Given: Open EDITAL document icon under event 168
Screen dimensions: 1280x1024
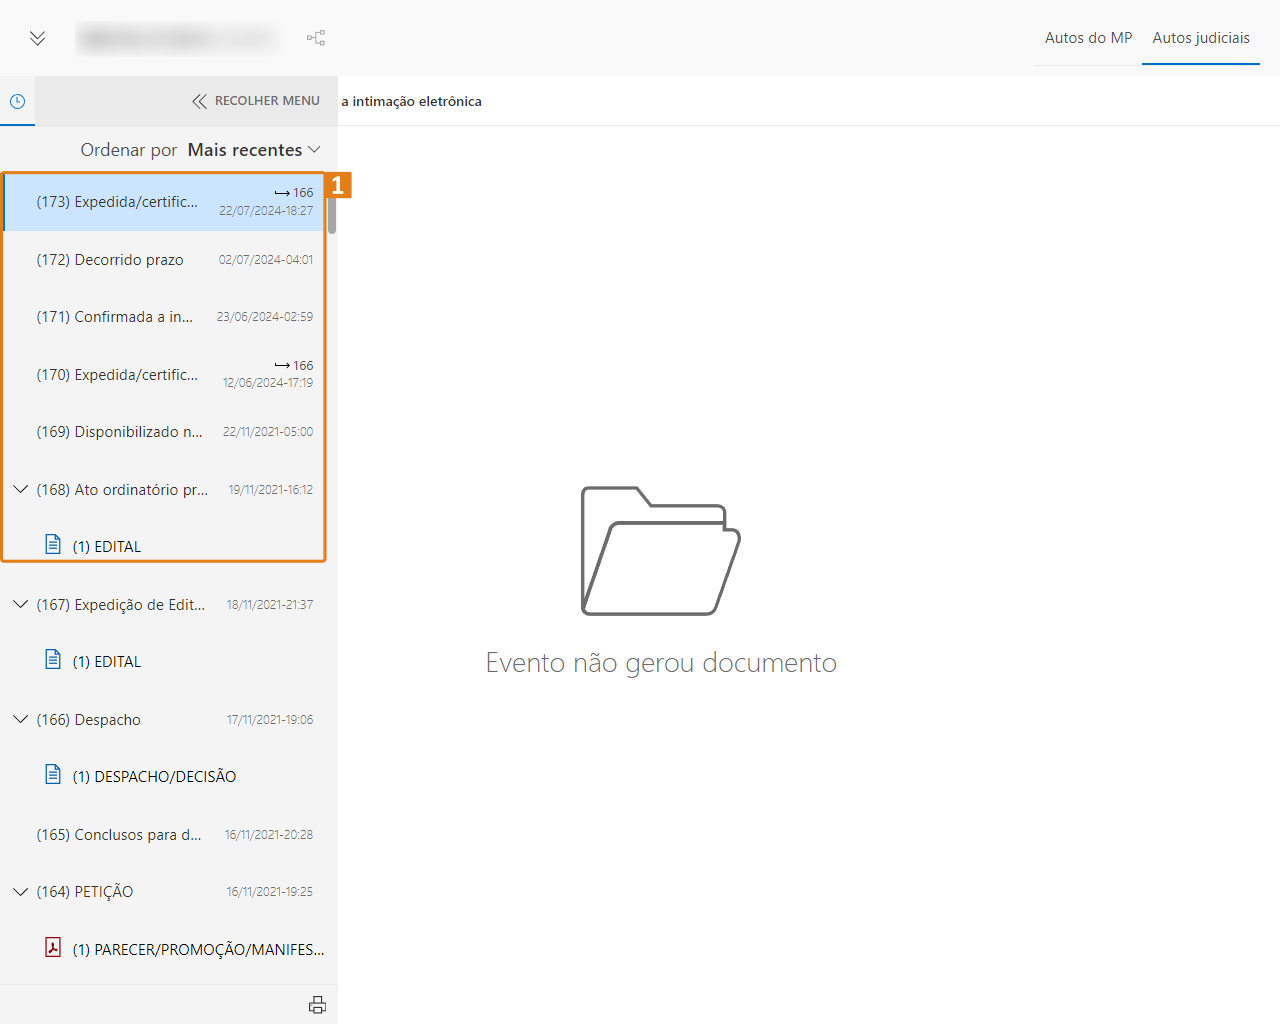Looking at the screenshot, I should [54, 545].
